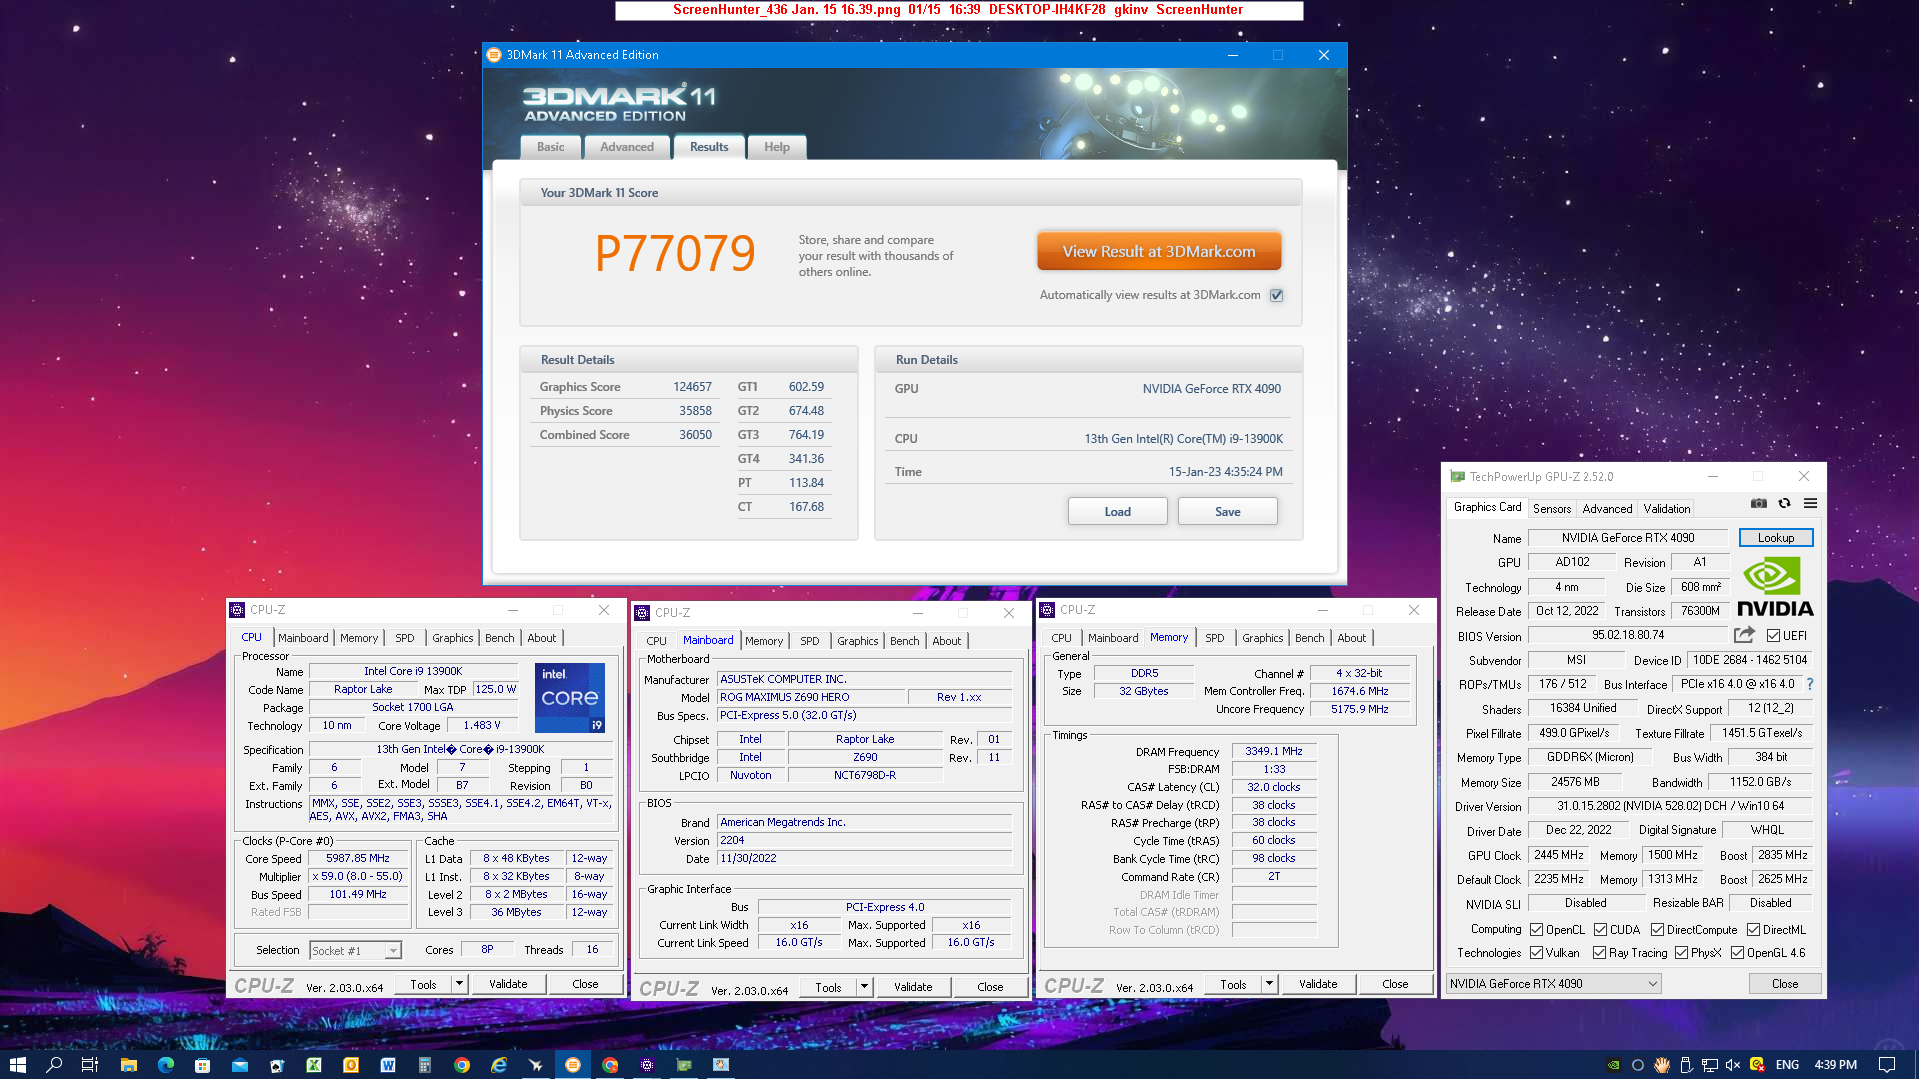Open the Sensors tab in GPU-Z
This screenshot has width=1919, height=1079.
[x=1552, y=508]
